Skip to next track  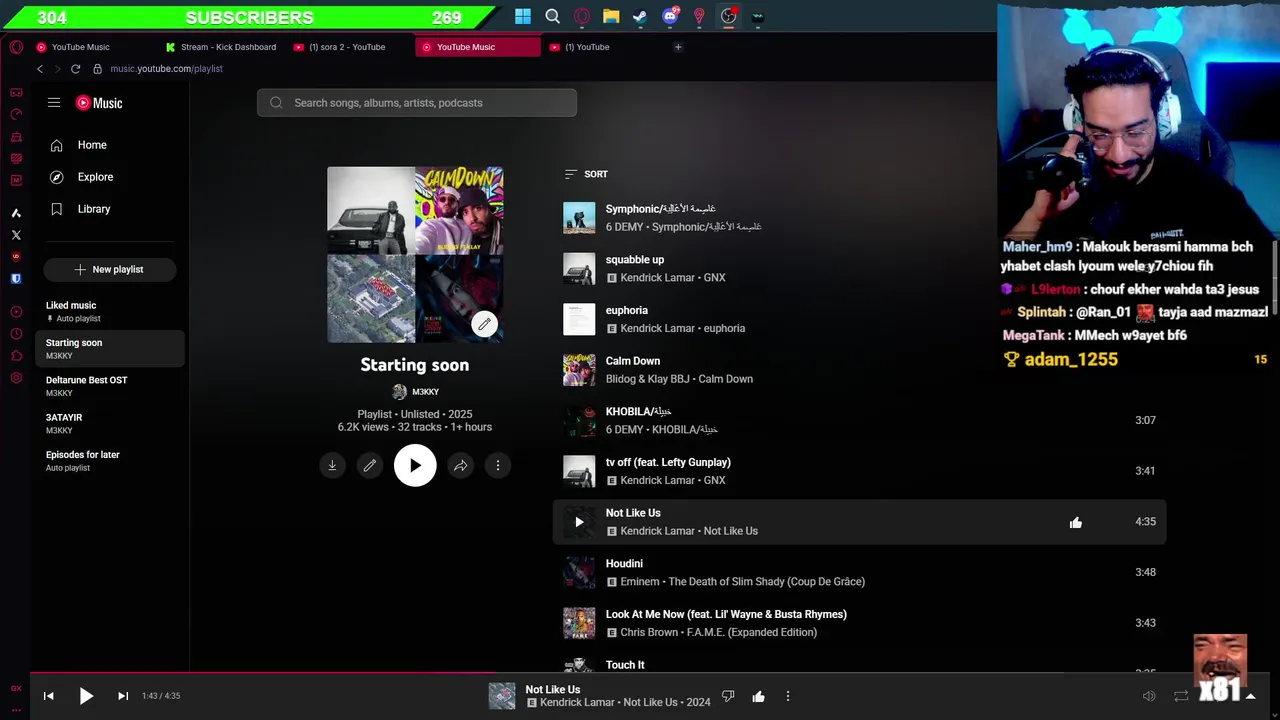tap(123, 696)
